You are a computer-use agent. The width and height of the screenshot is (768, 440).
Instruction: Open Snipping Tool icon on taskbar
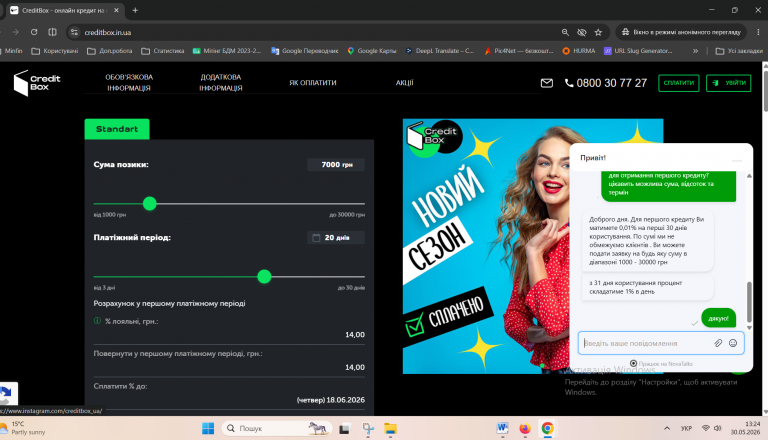click(x=368, y=429)
